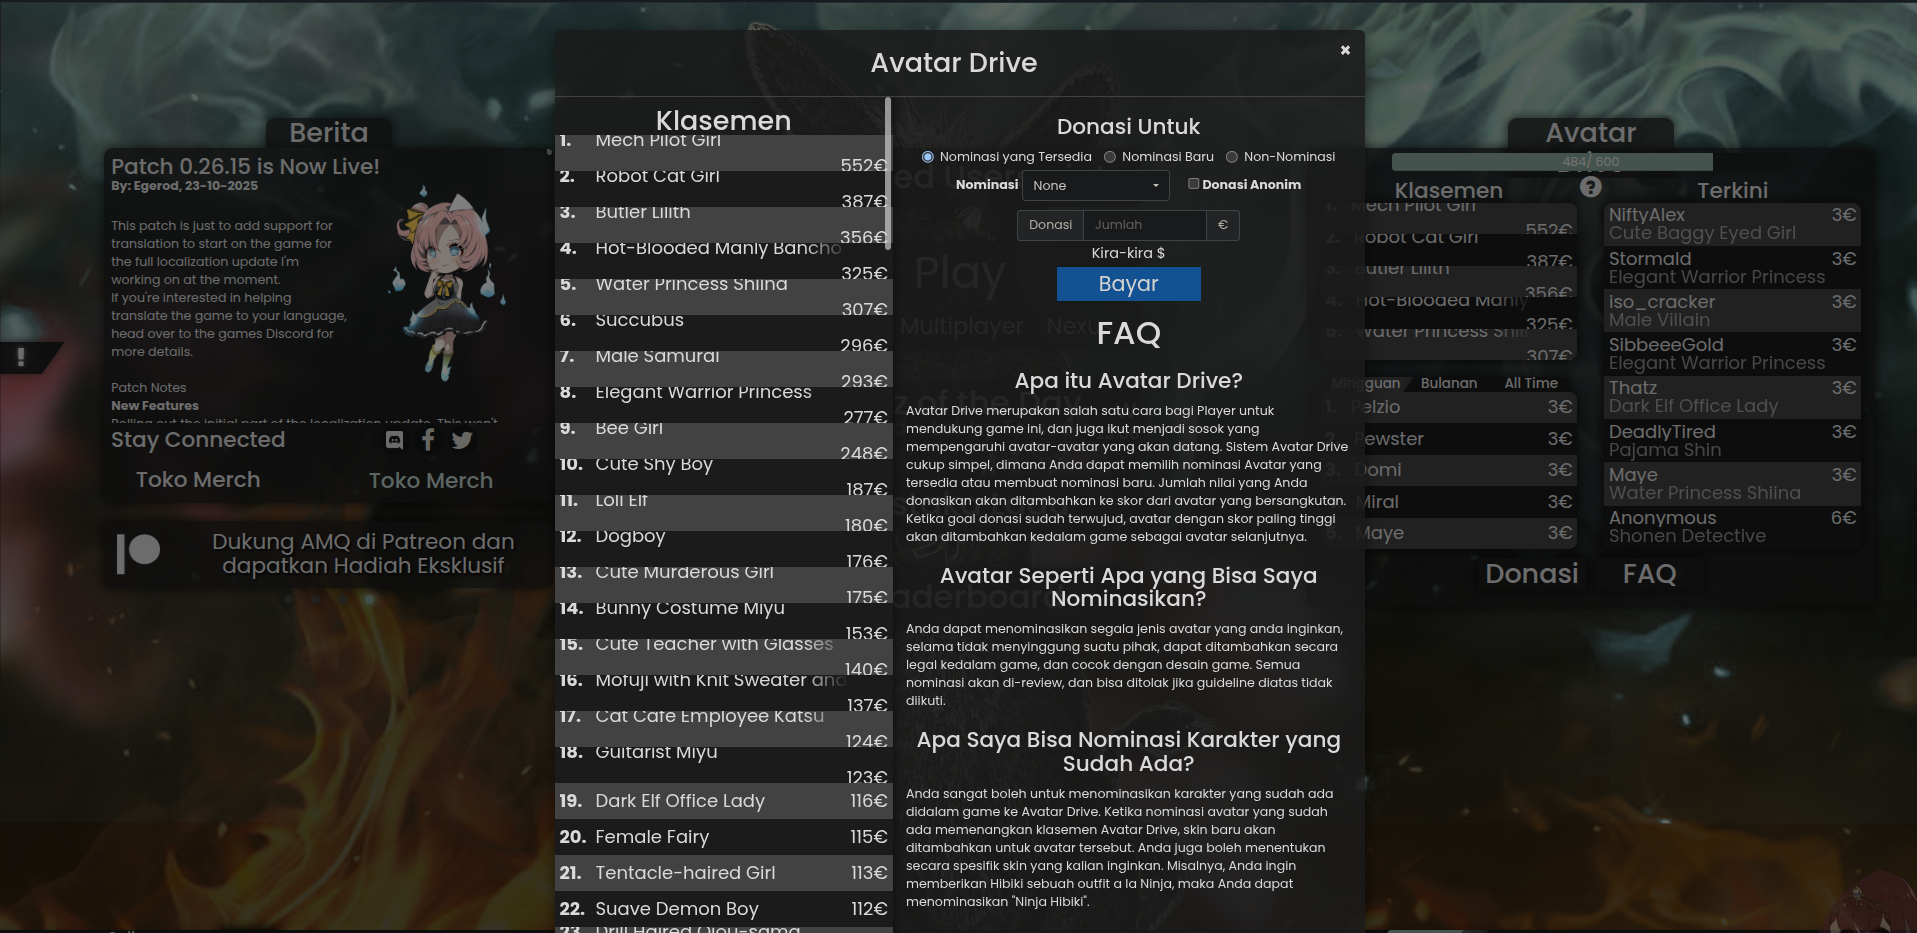Select Nominasi Baru radio option
The width and height of the screenshot is (1917, 933).
[1110, 157]
